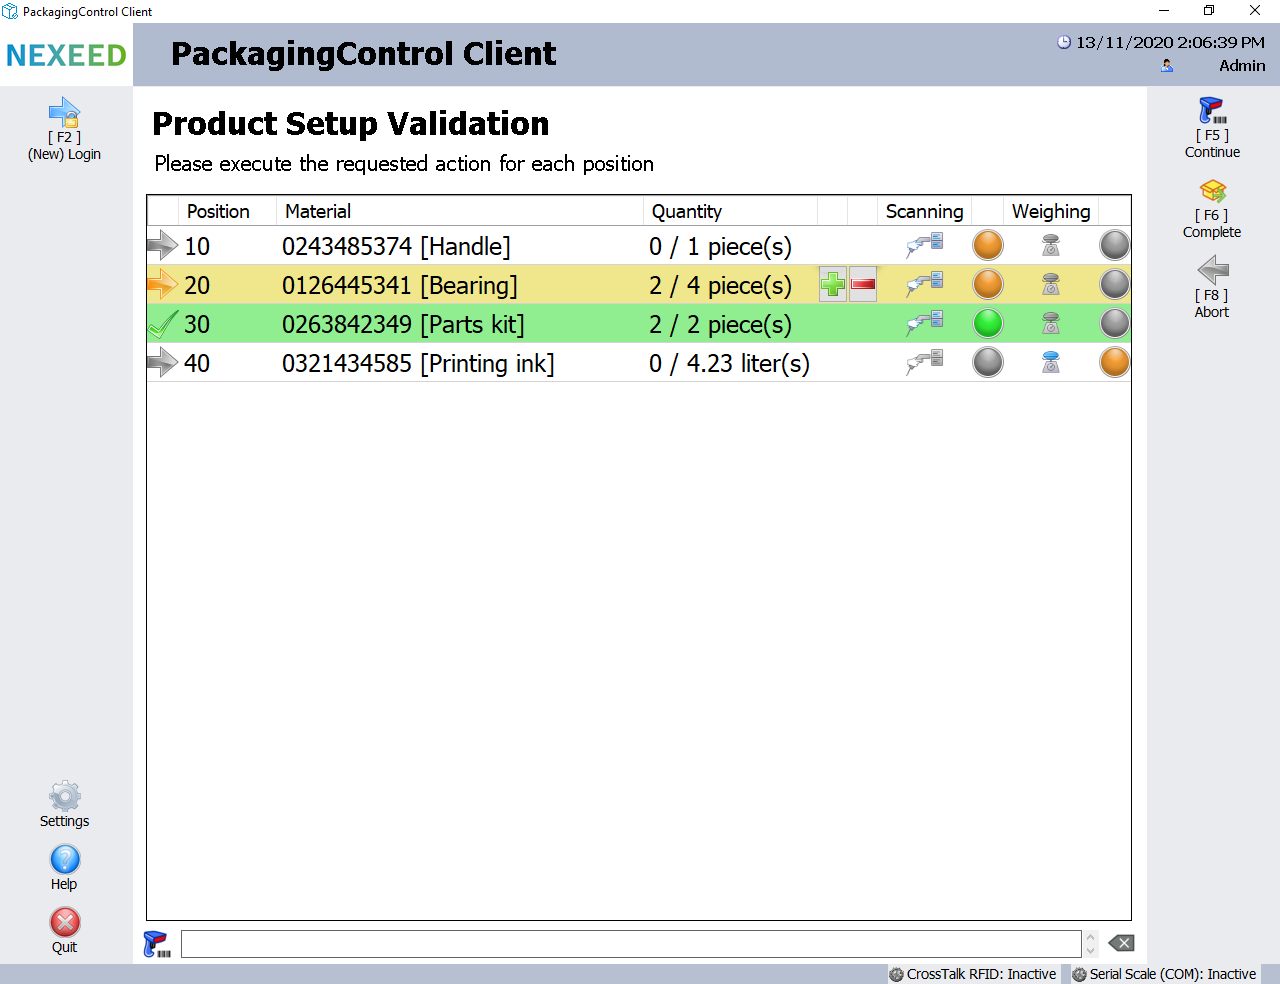Viewport: 1280px width, 984px height.
Task: Click the barcode input text field
Action: pyautogui.click(x=630, y=944)
